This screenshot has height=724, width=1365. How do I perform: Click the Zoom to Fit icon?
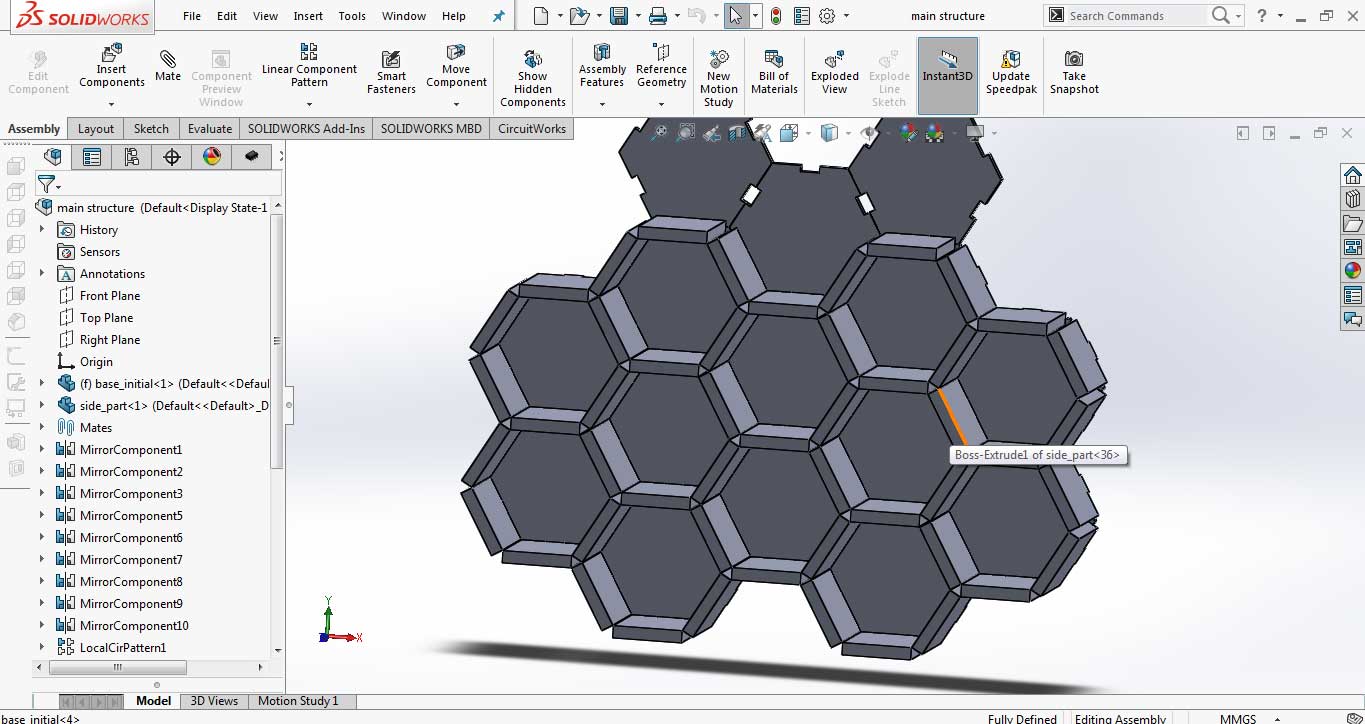pyautogui.click(x=659, y=132)
